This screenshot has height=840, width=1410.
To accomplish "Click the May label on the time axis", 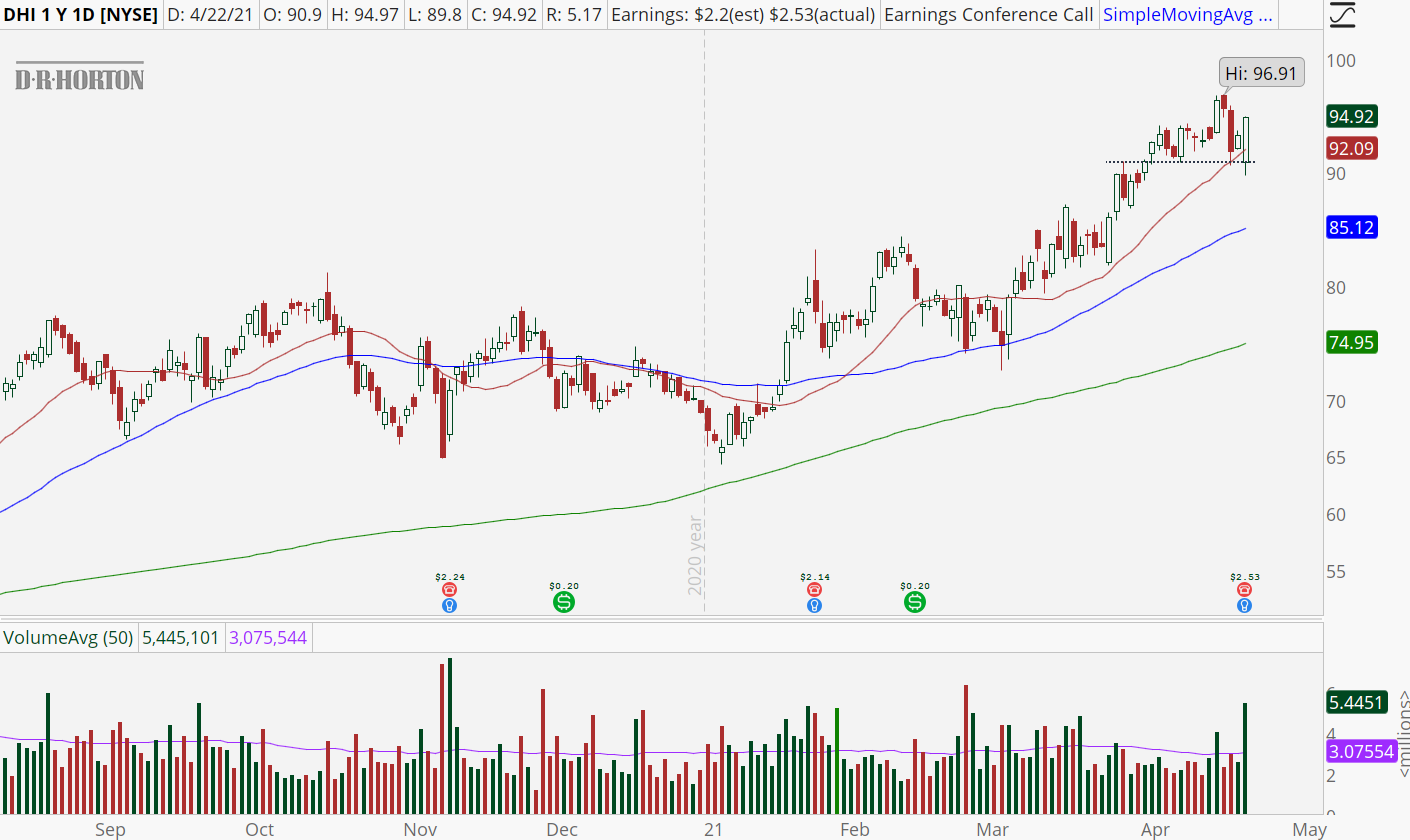I will pos(1309,829).
